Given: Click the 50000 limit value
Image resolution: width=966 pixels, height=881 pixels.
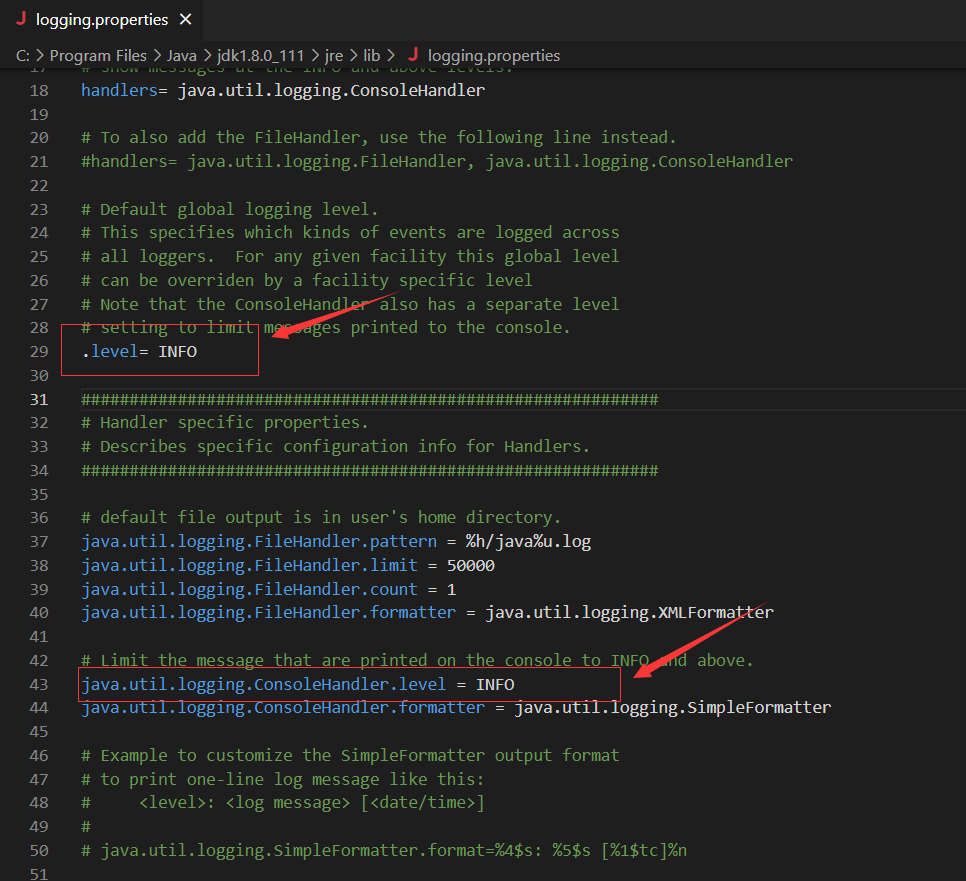Looking at the screenshot, I should point(471,566).
